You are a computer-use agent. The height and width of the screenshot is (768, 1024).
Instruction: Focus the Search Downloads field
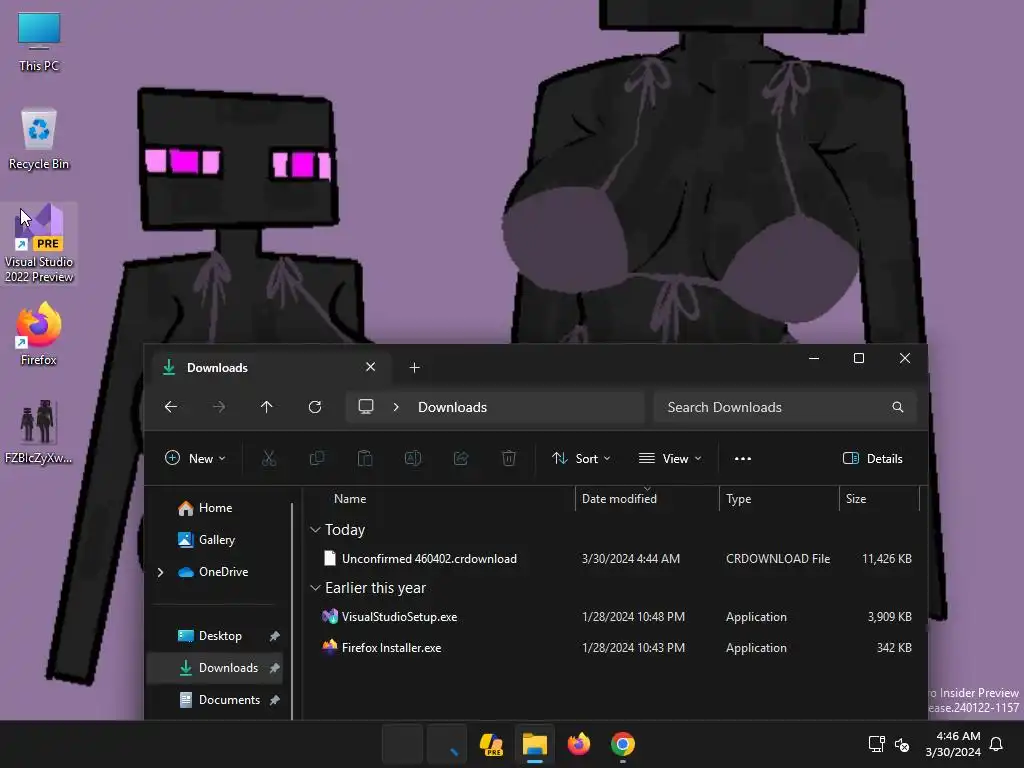pos(784,407)
